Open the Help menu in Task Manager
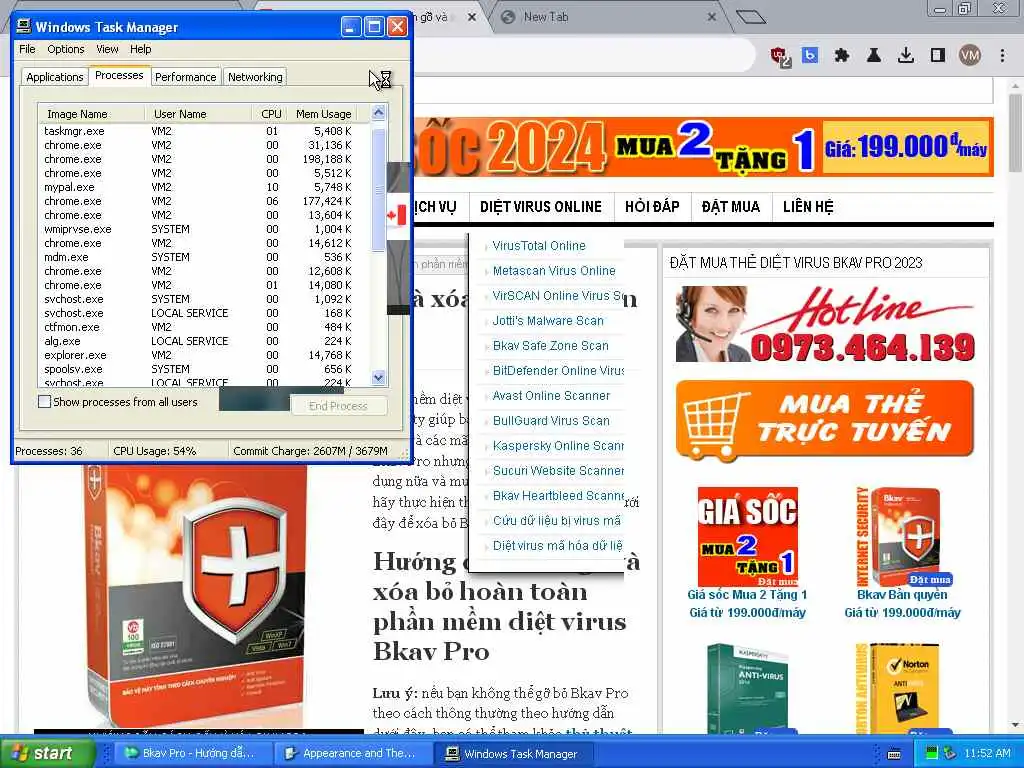The width and height of the screenshot is (1024, 768). point(140,49)
